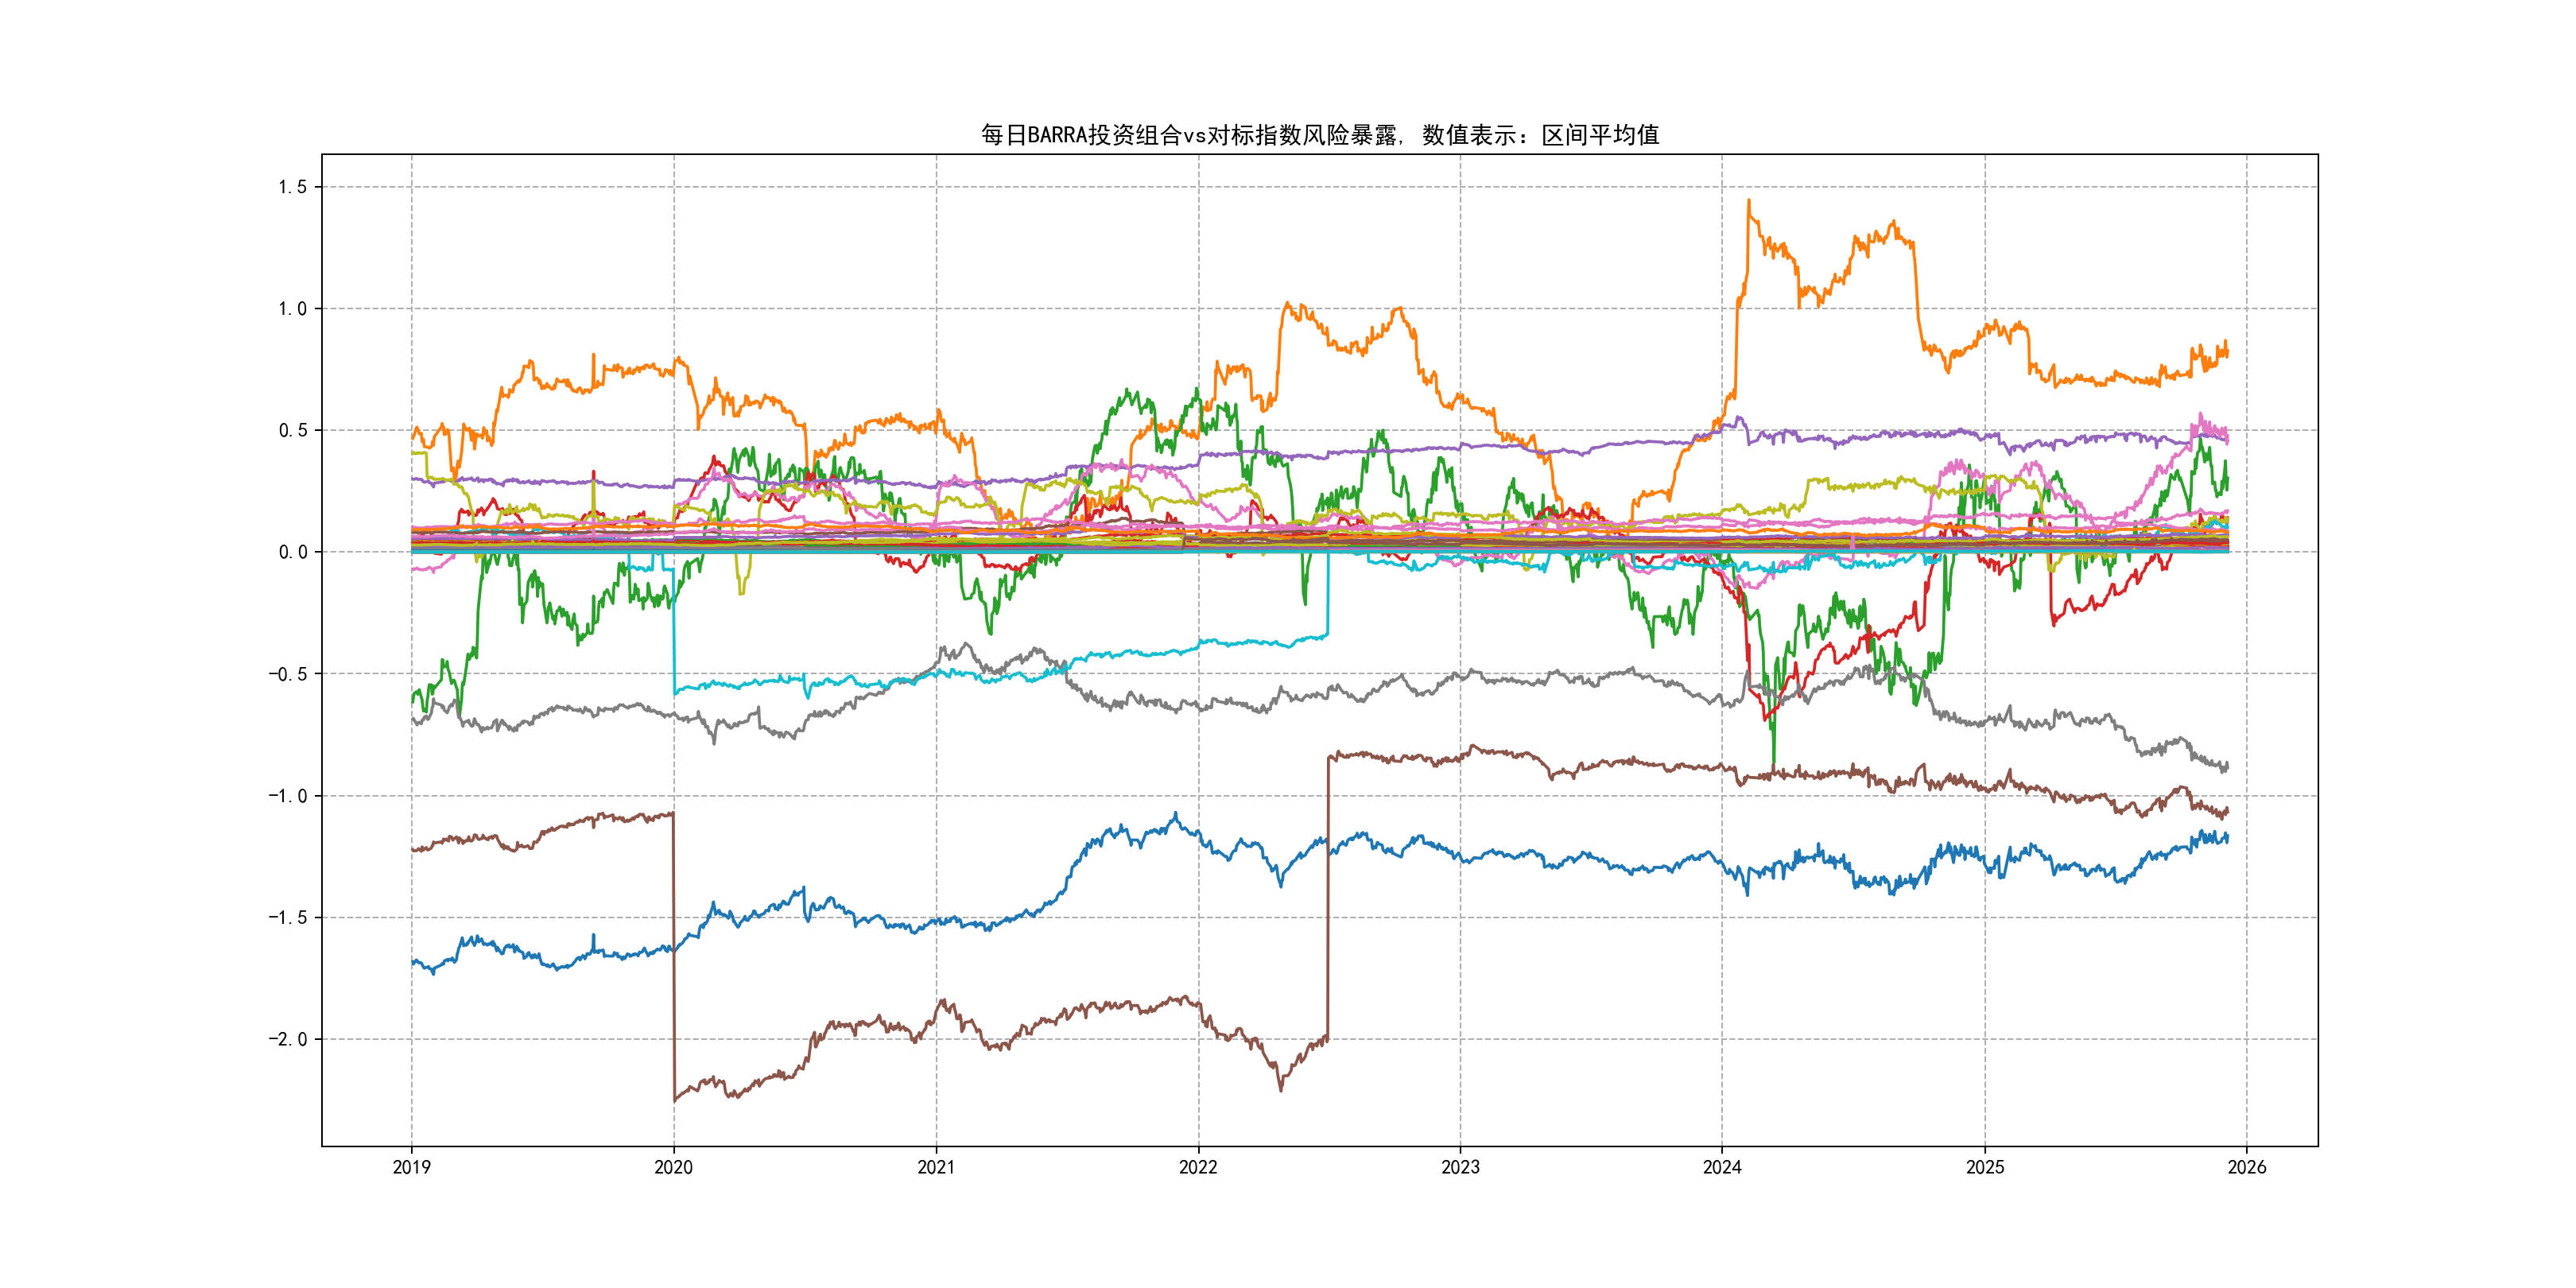The image size is (2576, 1288).
Task: Click the 0.0 y-axis tick label
Action: [x=292, y=552]
